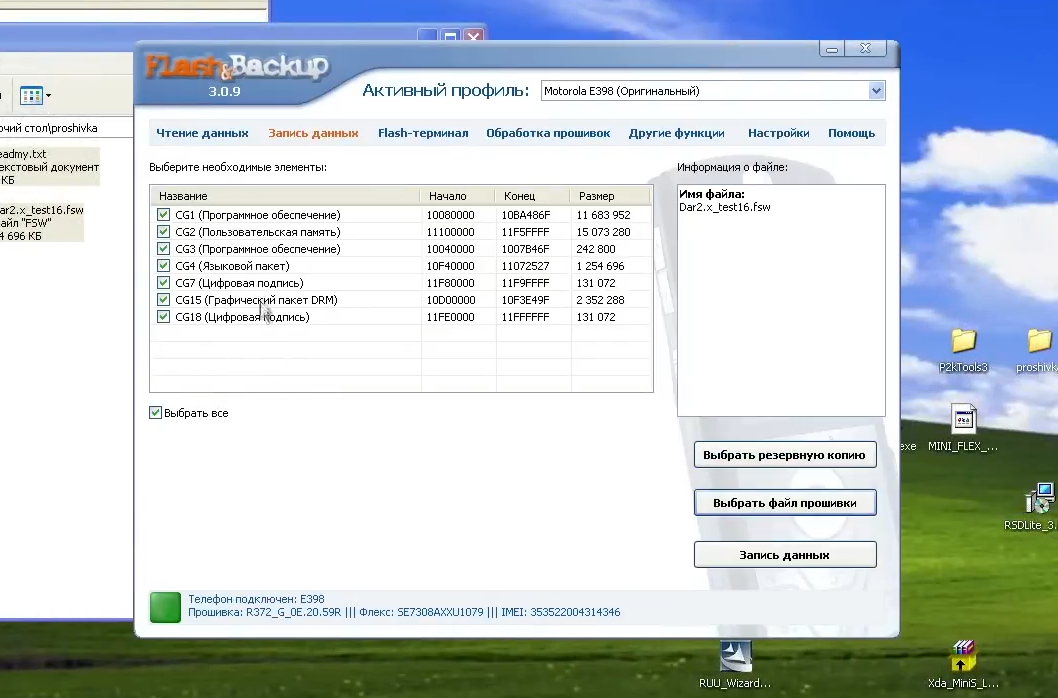Expand the Активный профиль dropdown
Viewport: 1058px width, 698px height.
click(876, 91)
